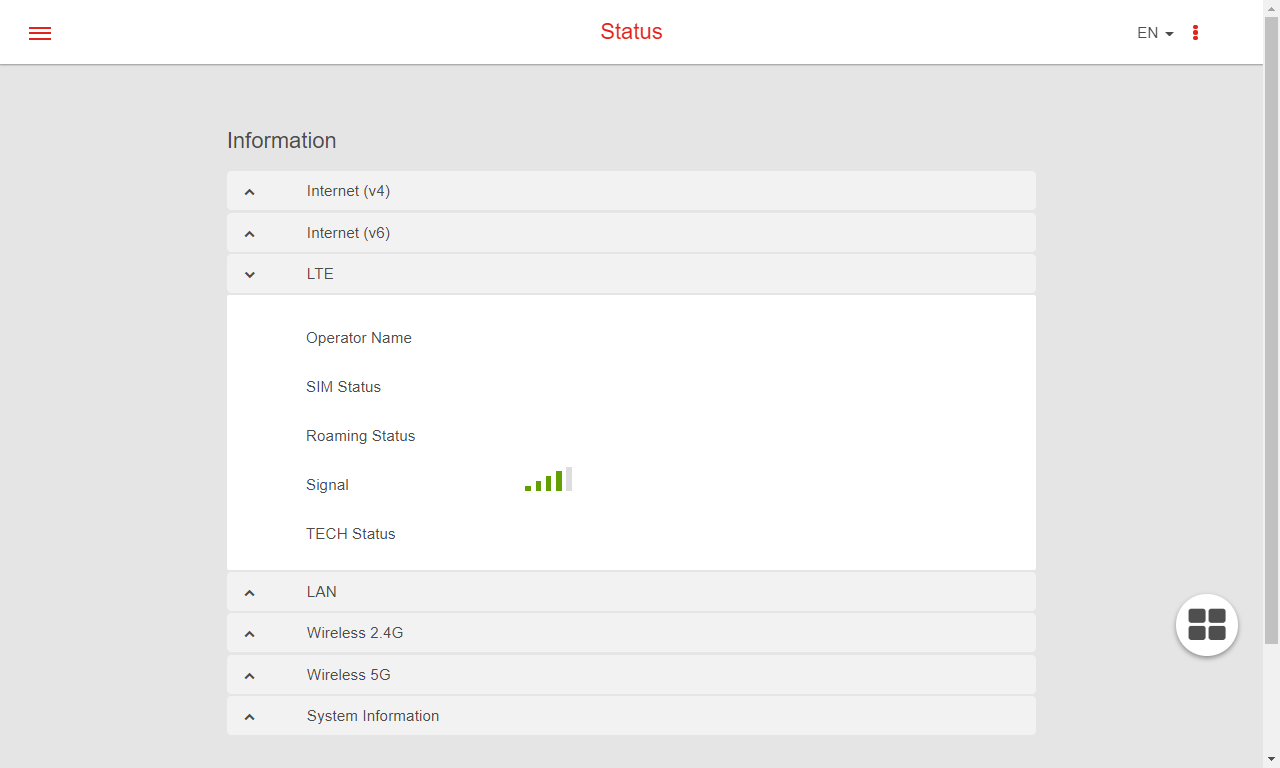Click the green signal strength bars
This screenshot has height=768, width=1280.
548,480
